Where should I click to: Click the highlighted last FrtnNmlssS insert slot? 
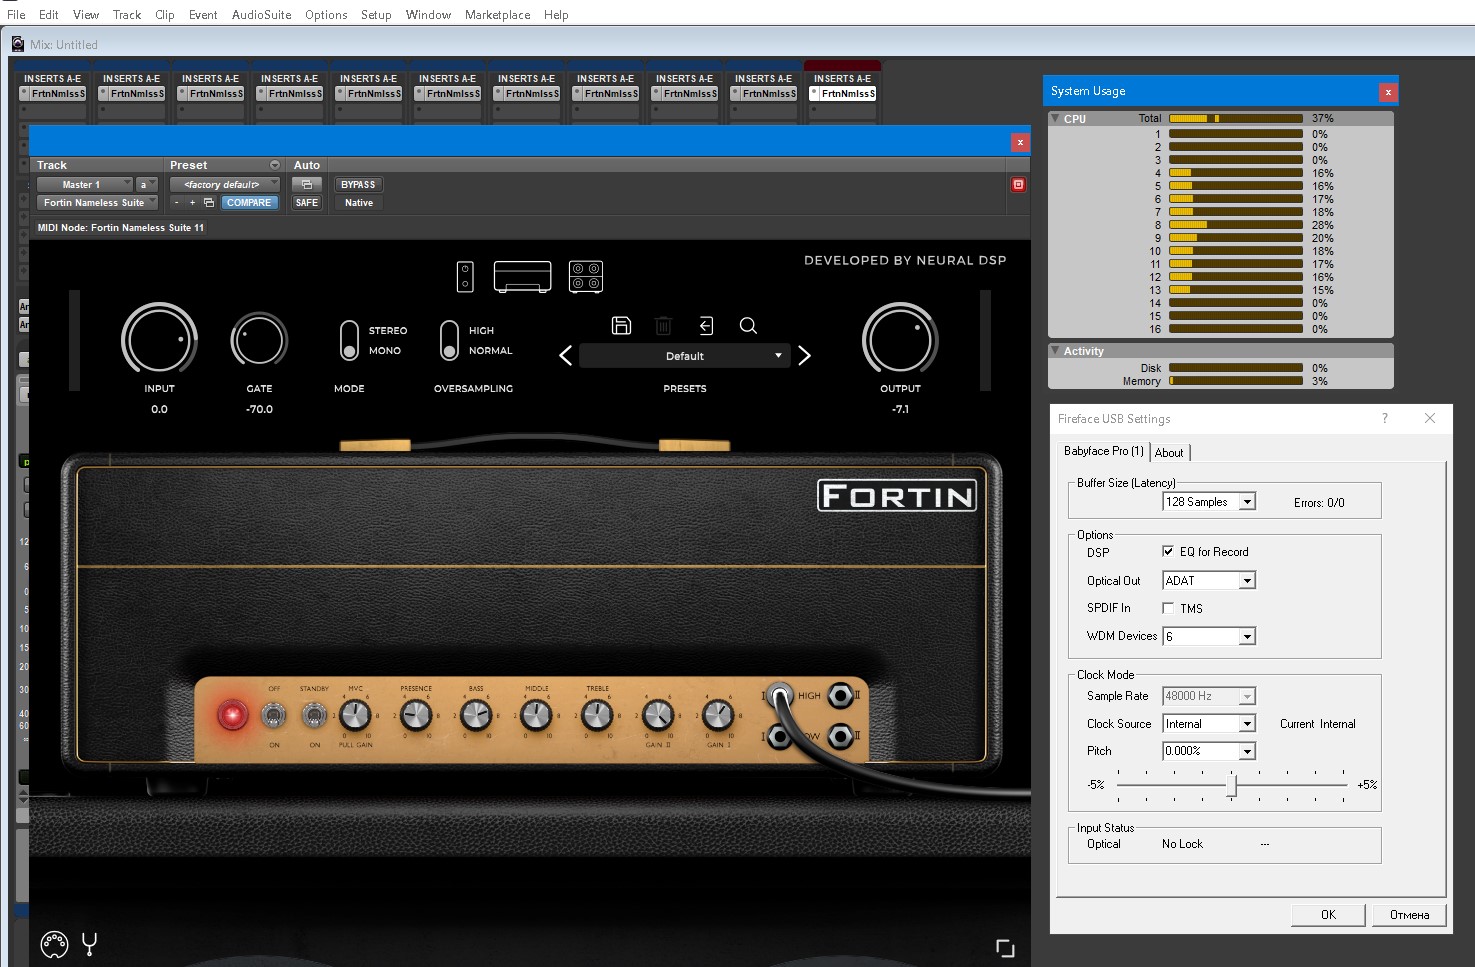pos(843,93)
